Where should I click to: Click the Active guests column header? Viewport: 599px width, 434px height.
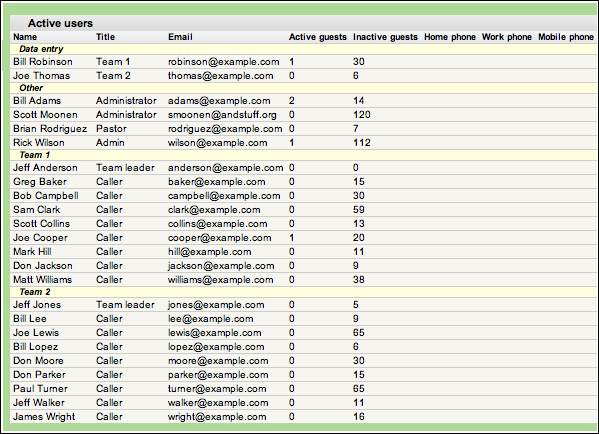point(317,37)
